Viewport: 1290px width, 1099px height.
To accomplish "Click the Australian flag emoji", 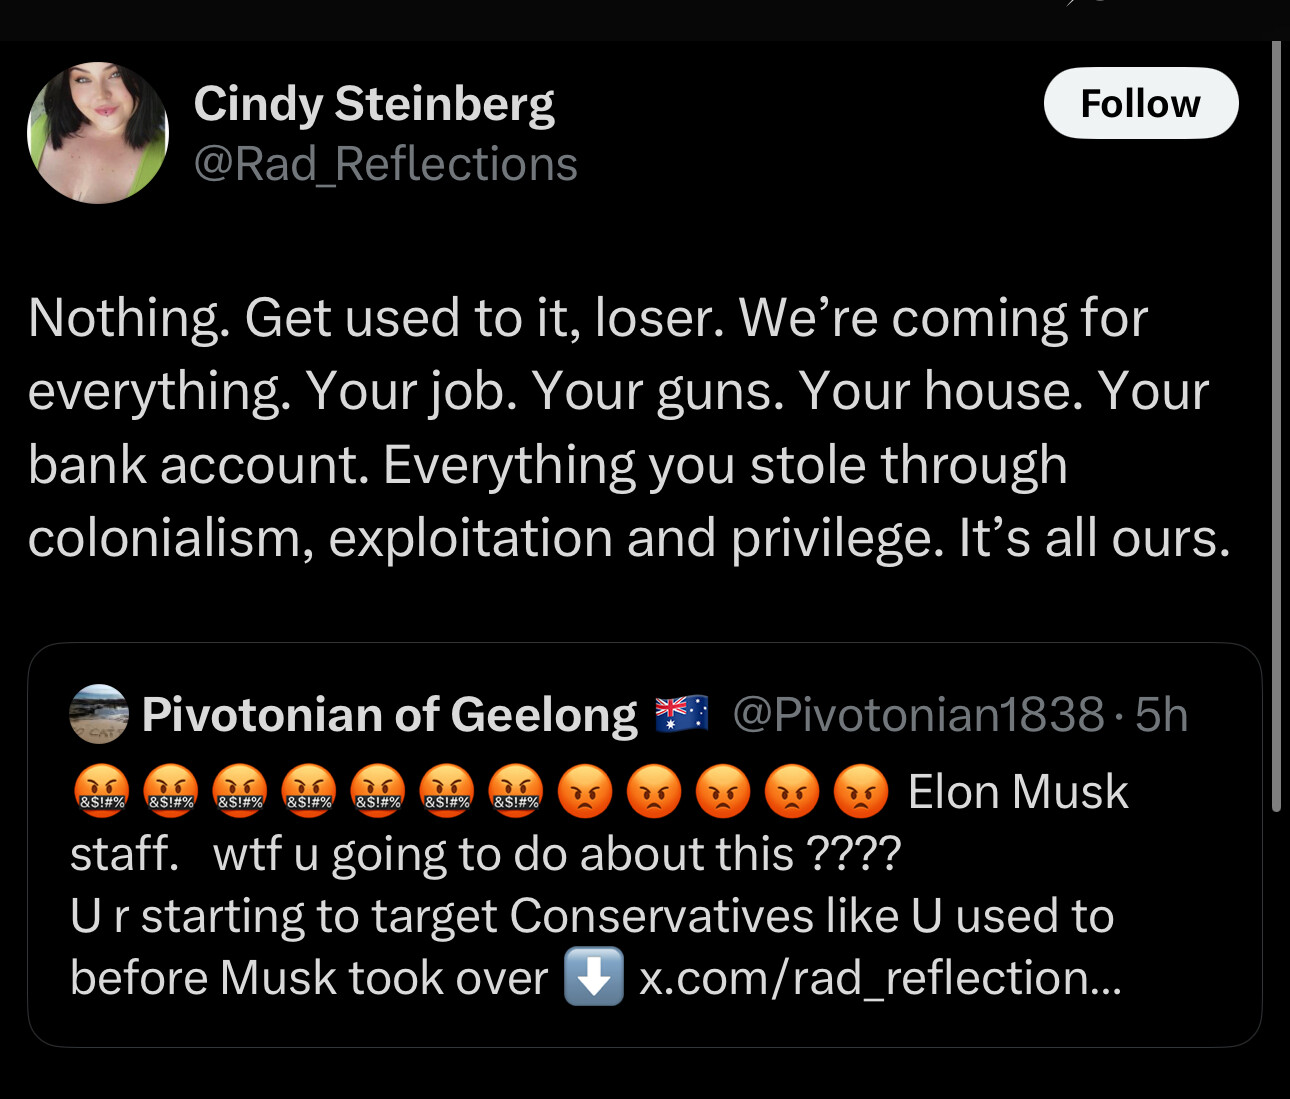I will tap(681, 714).
